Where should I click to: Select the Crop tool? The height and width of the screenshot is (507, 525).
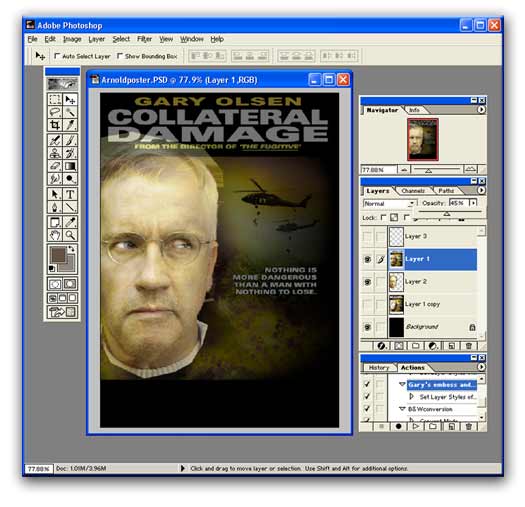[x=55, y=125]
